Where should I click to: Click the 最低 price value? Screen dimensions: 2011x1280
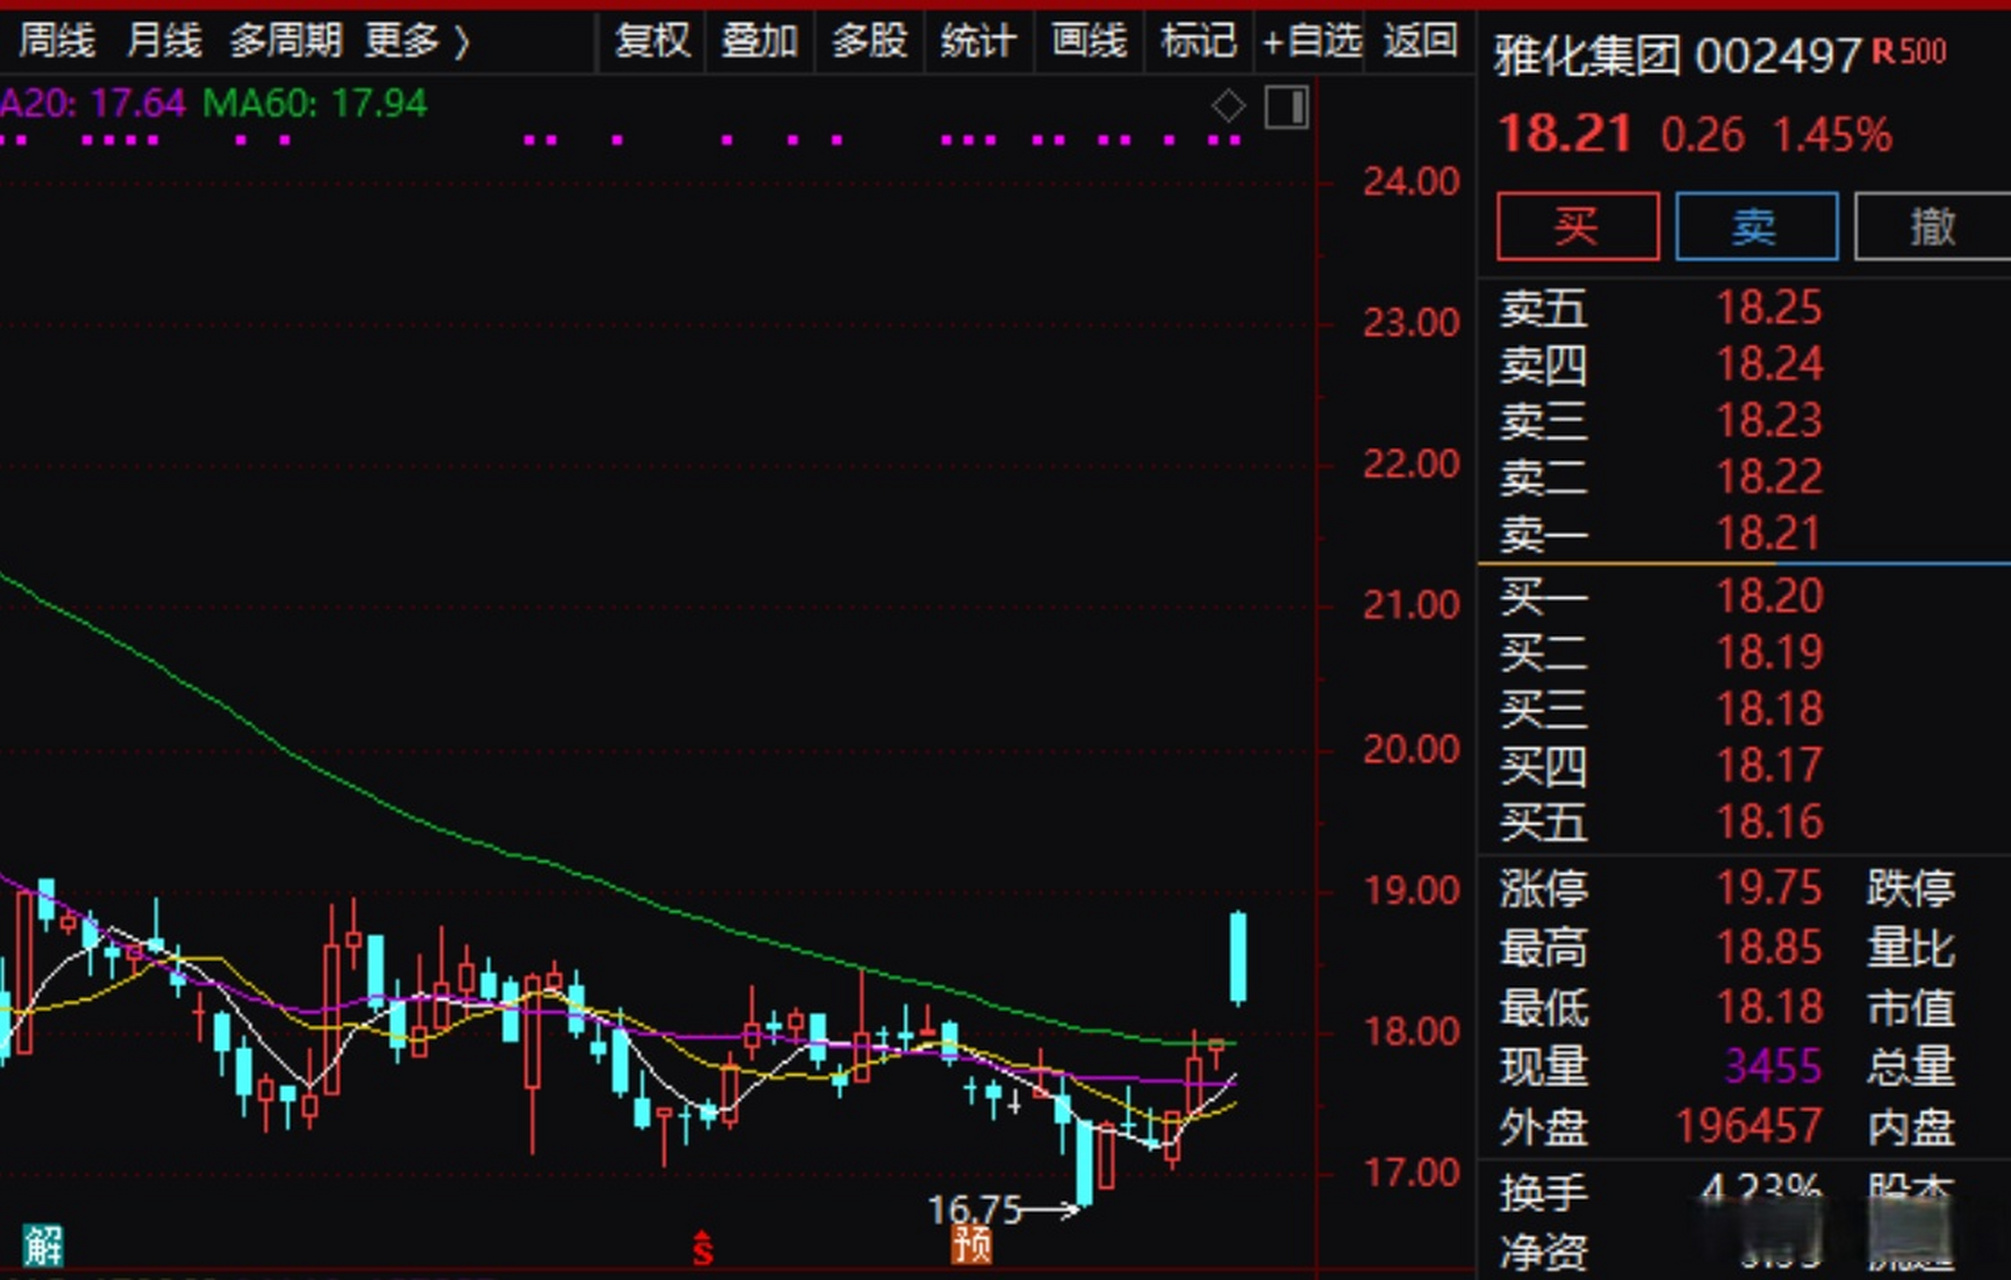pyautogui.click(x=1769, y=1006)
